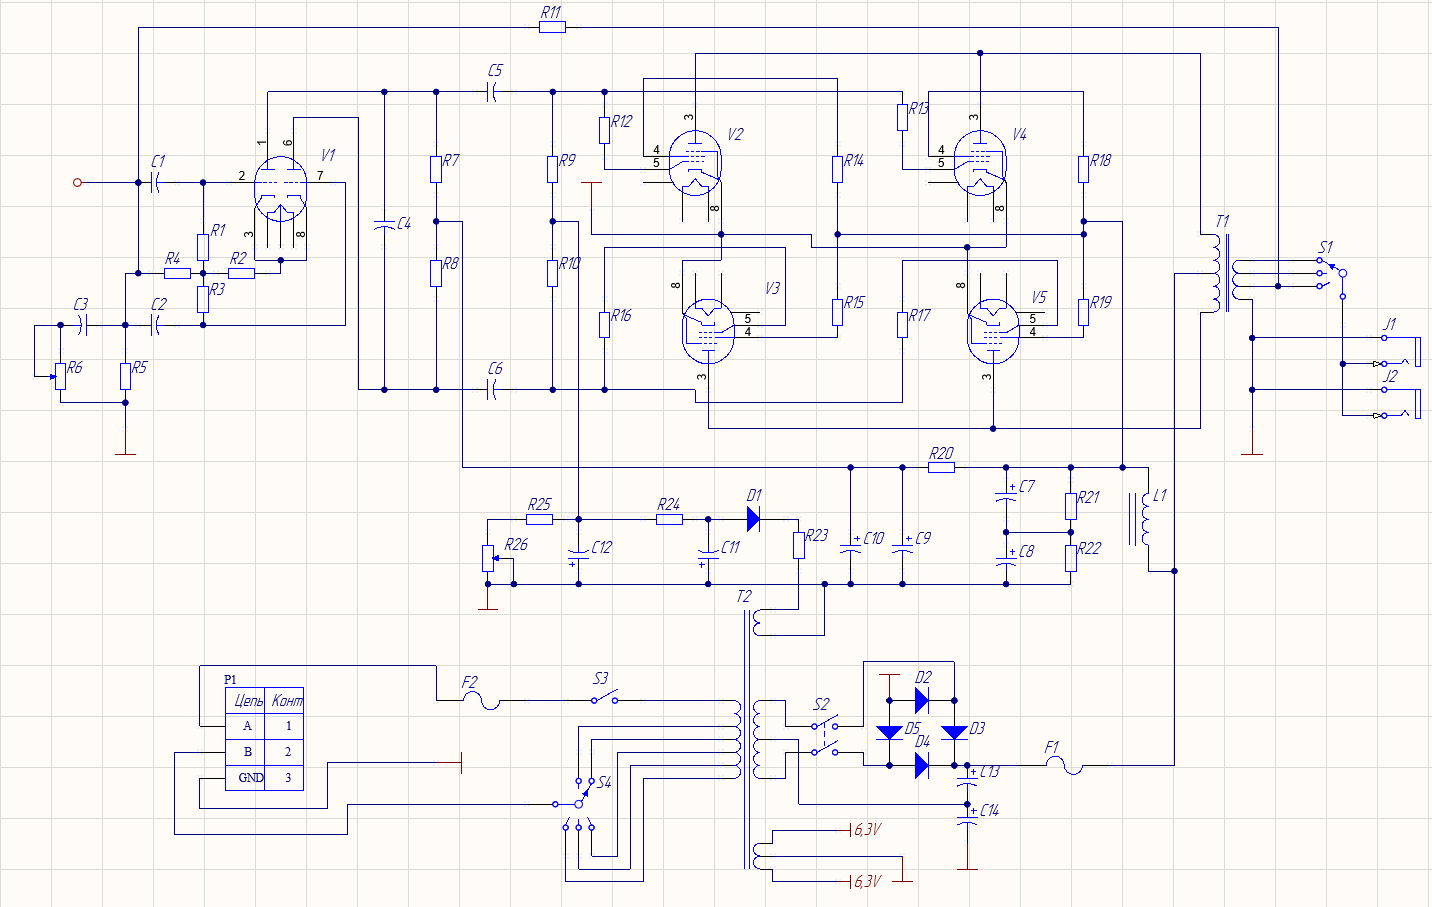Select the R24 resistor symbol
The image size is (1432, 907).
coord(669,519)
